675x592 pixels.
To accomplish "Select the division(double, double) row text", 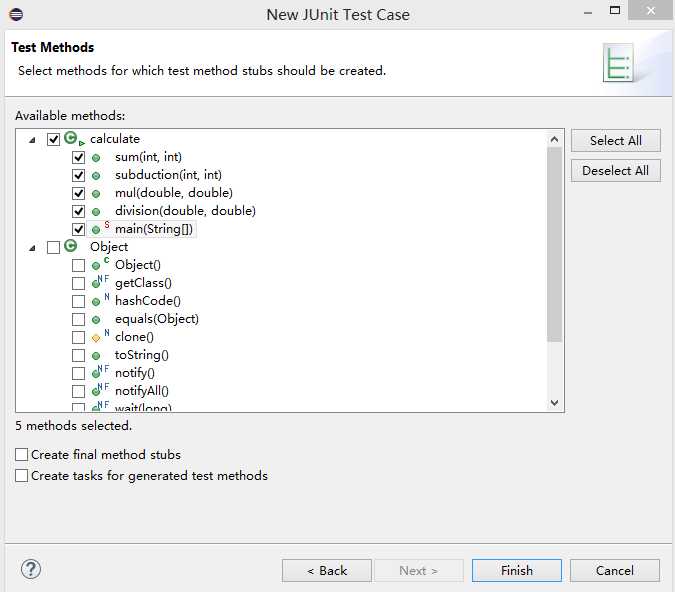I will 186,211.
